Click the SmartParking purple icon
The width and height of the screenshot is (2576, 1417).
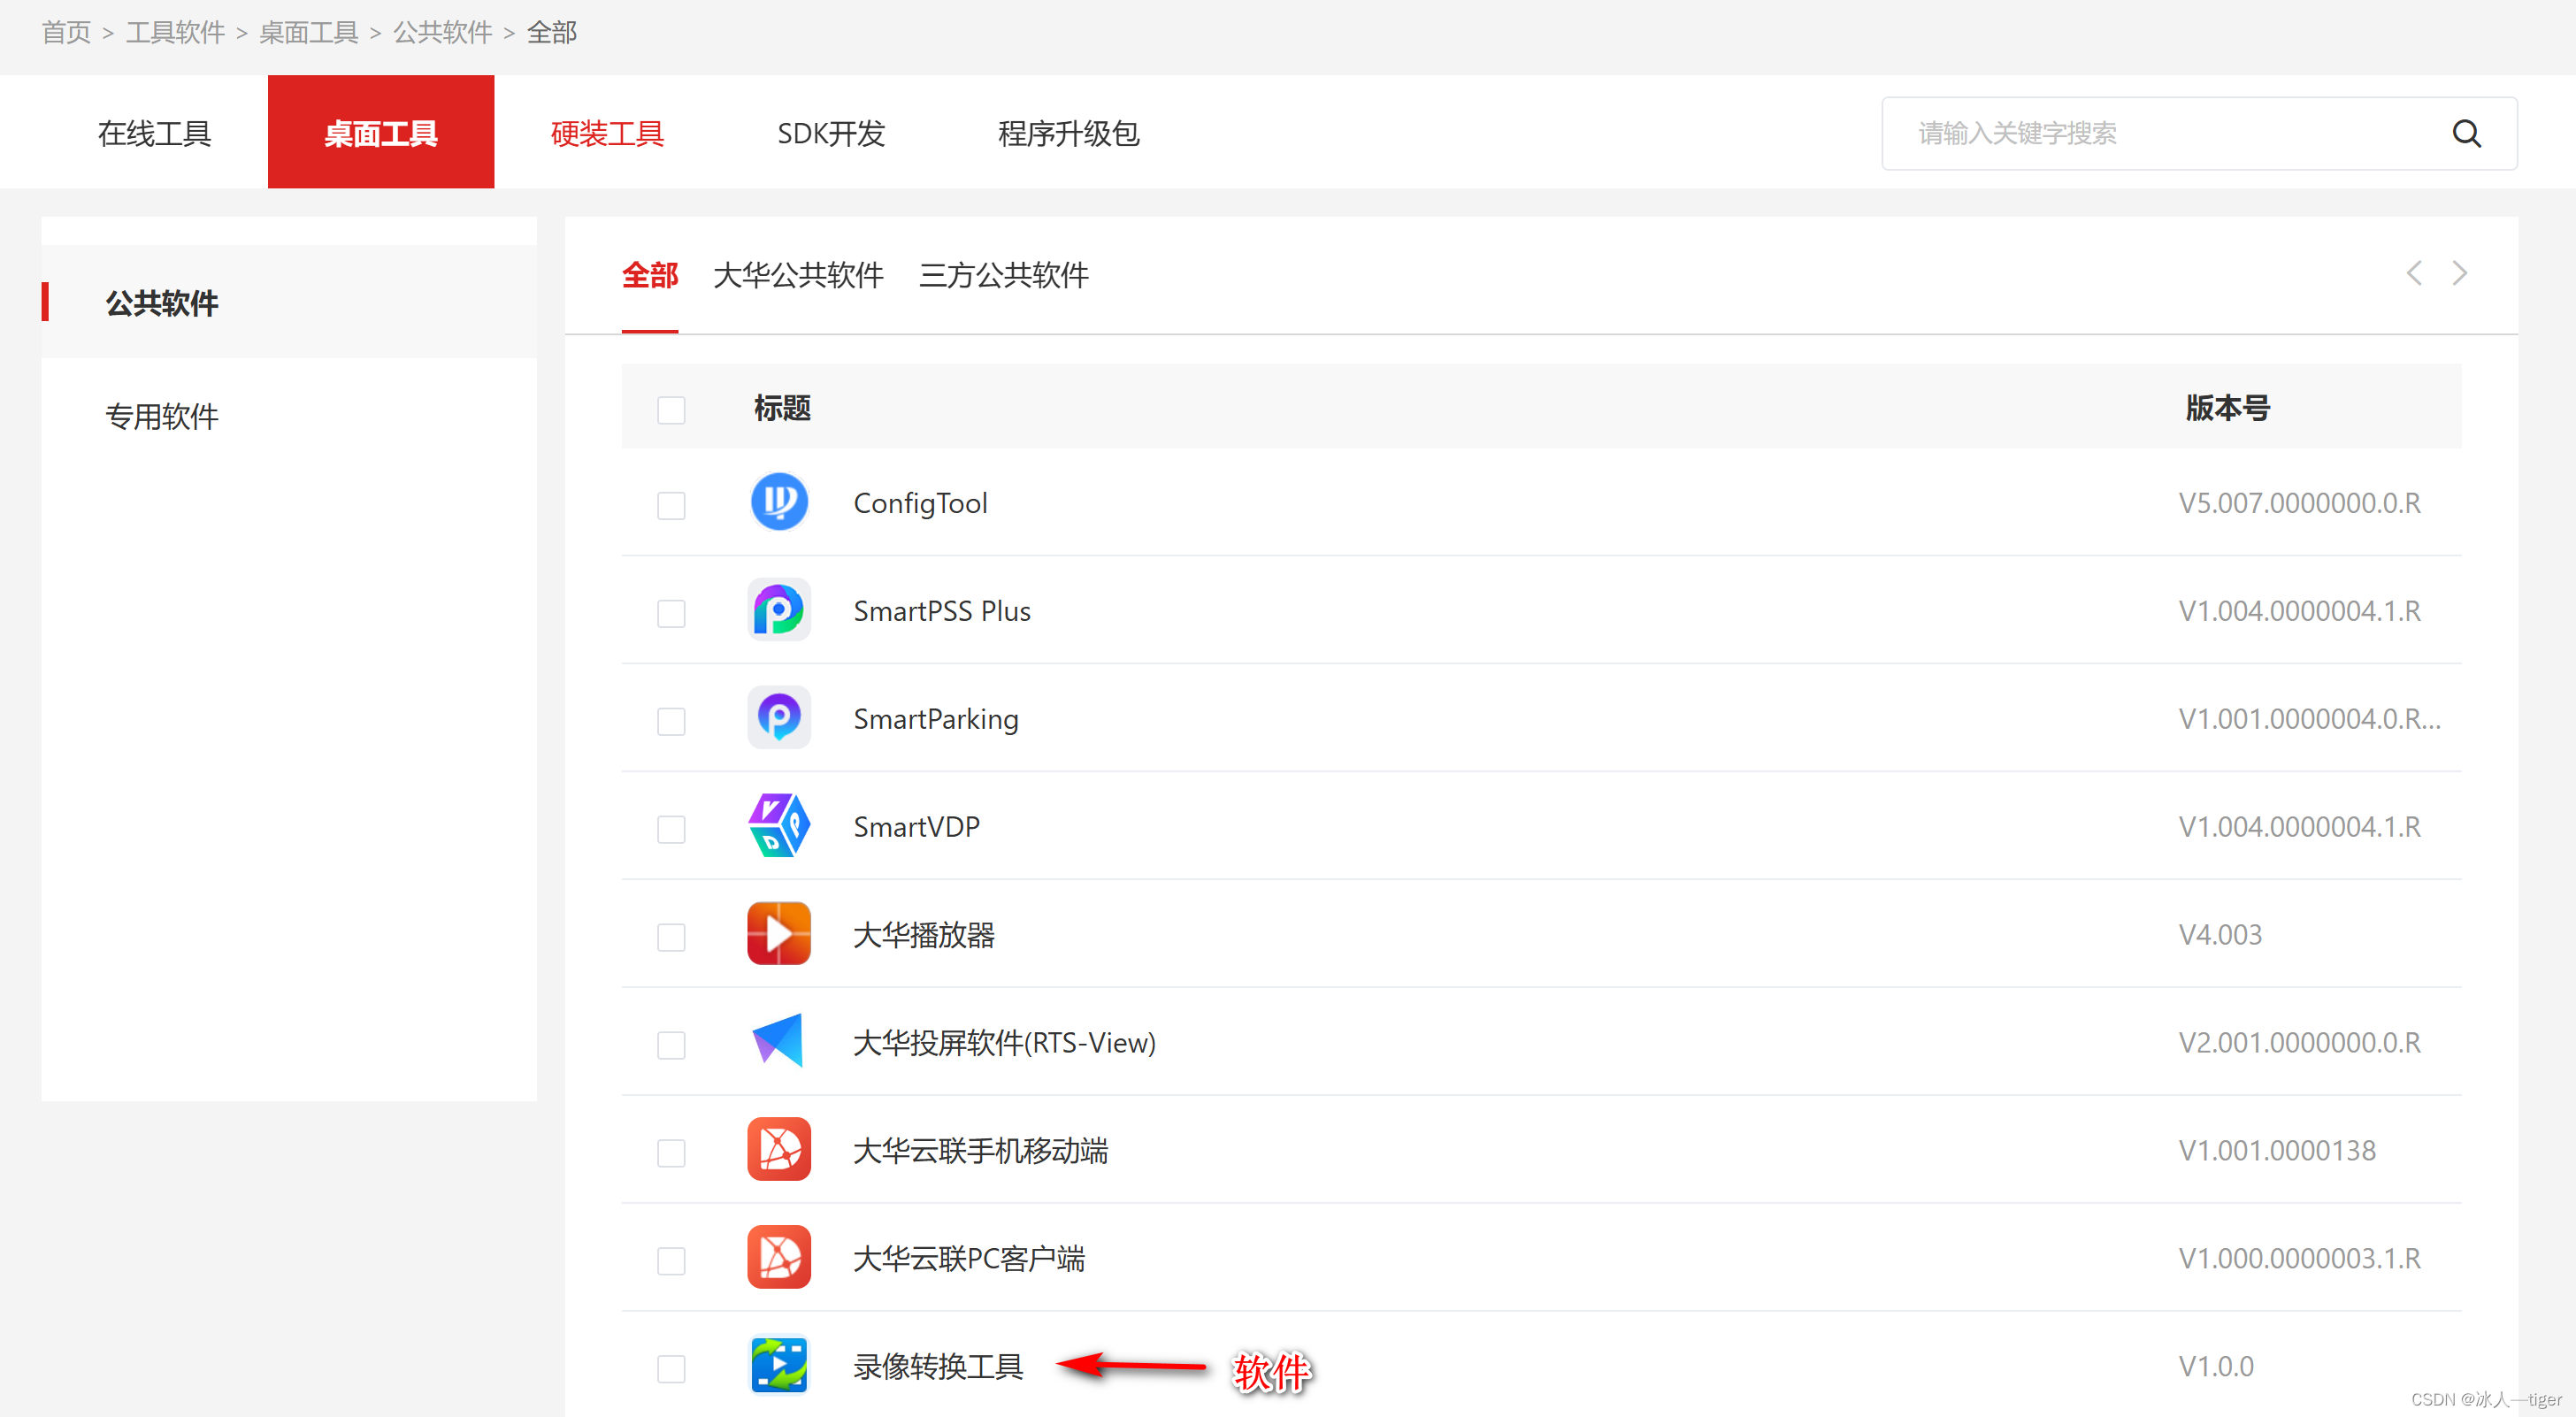point(779,718)
